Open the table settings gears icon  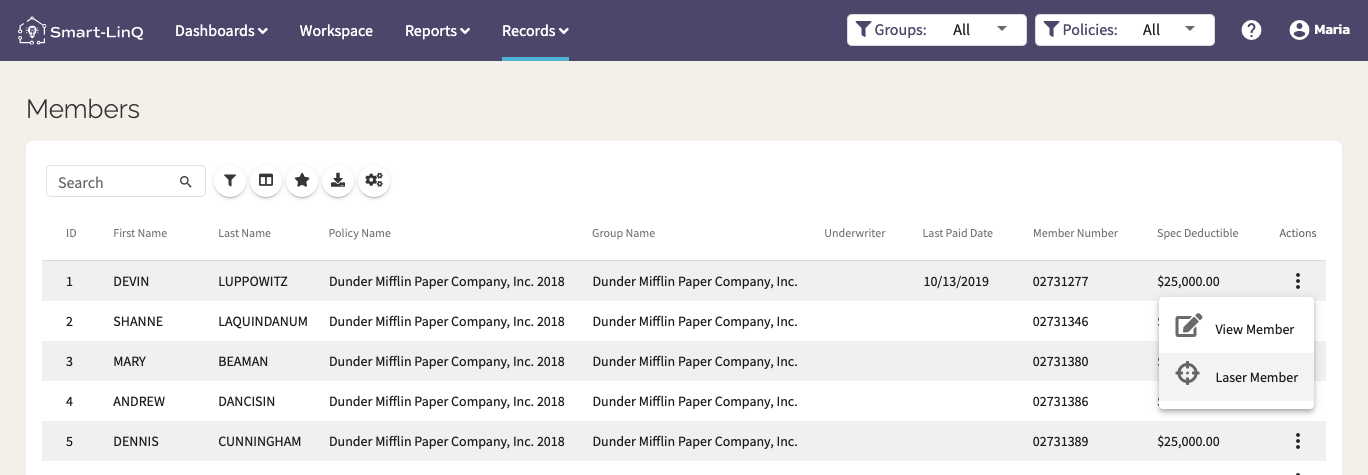point(374,181)
